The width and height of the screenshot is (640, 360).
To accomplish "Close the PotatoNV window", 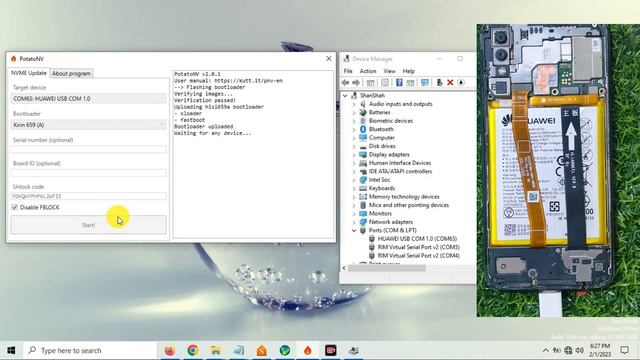I will (x=329, y=59).
